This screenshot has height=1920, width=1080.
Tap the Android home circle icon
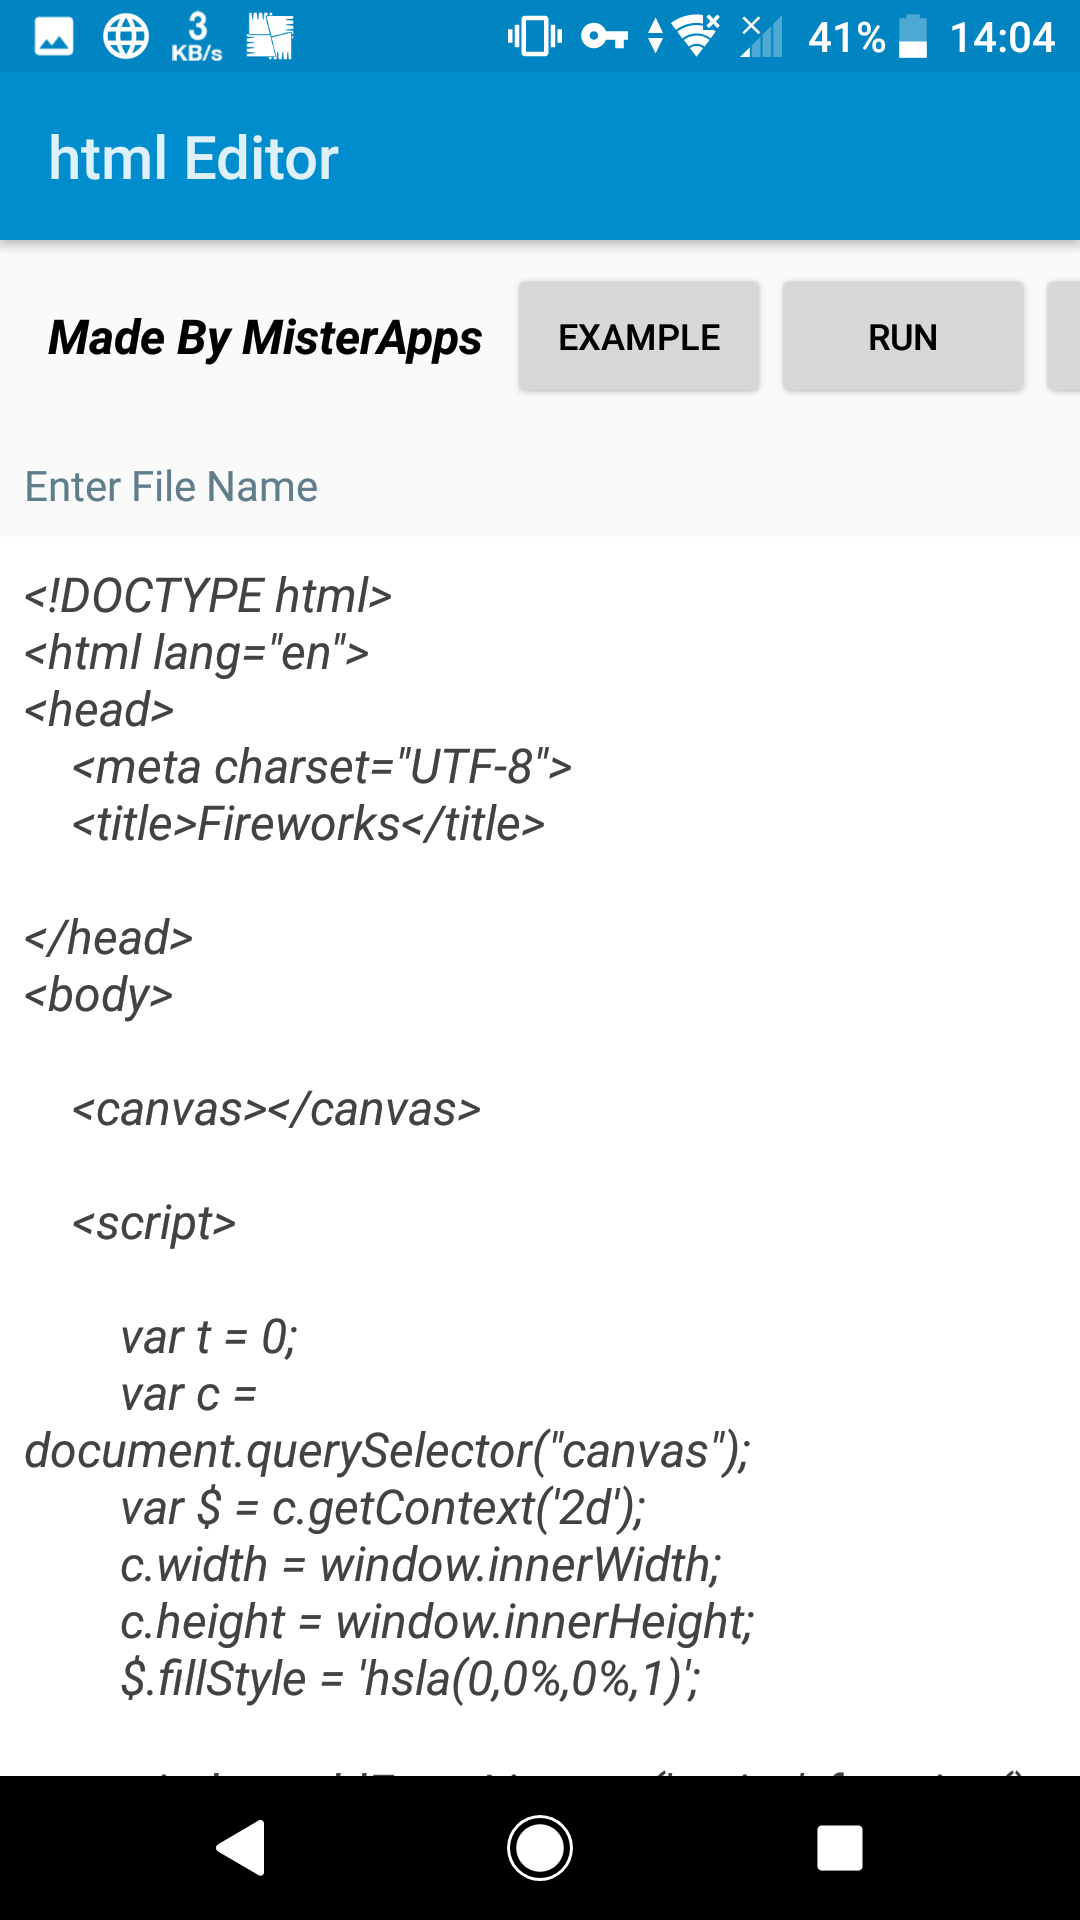coord(540,1848)
